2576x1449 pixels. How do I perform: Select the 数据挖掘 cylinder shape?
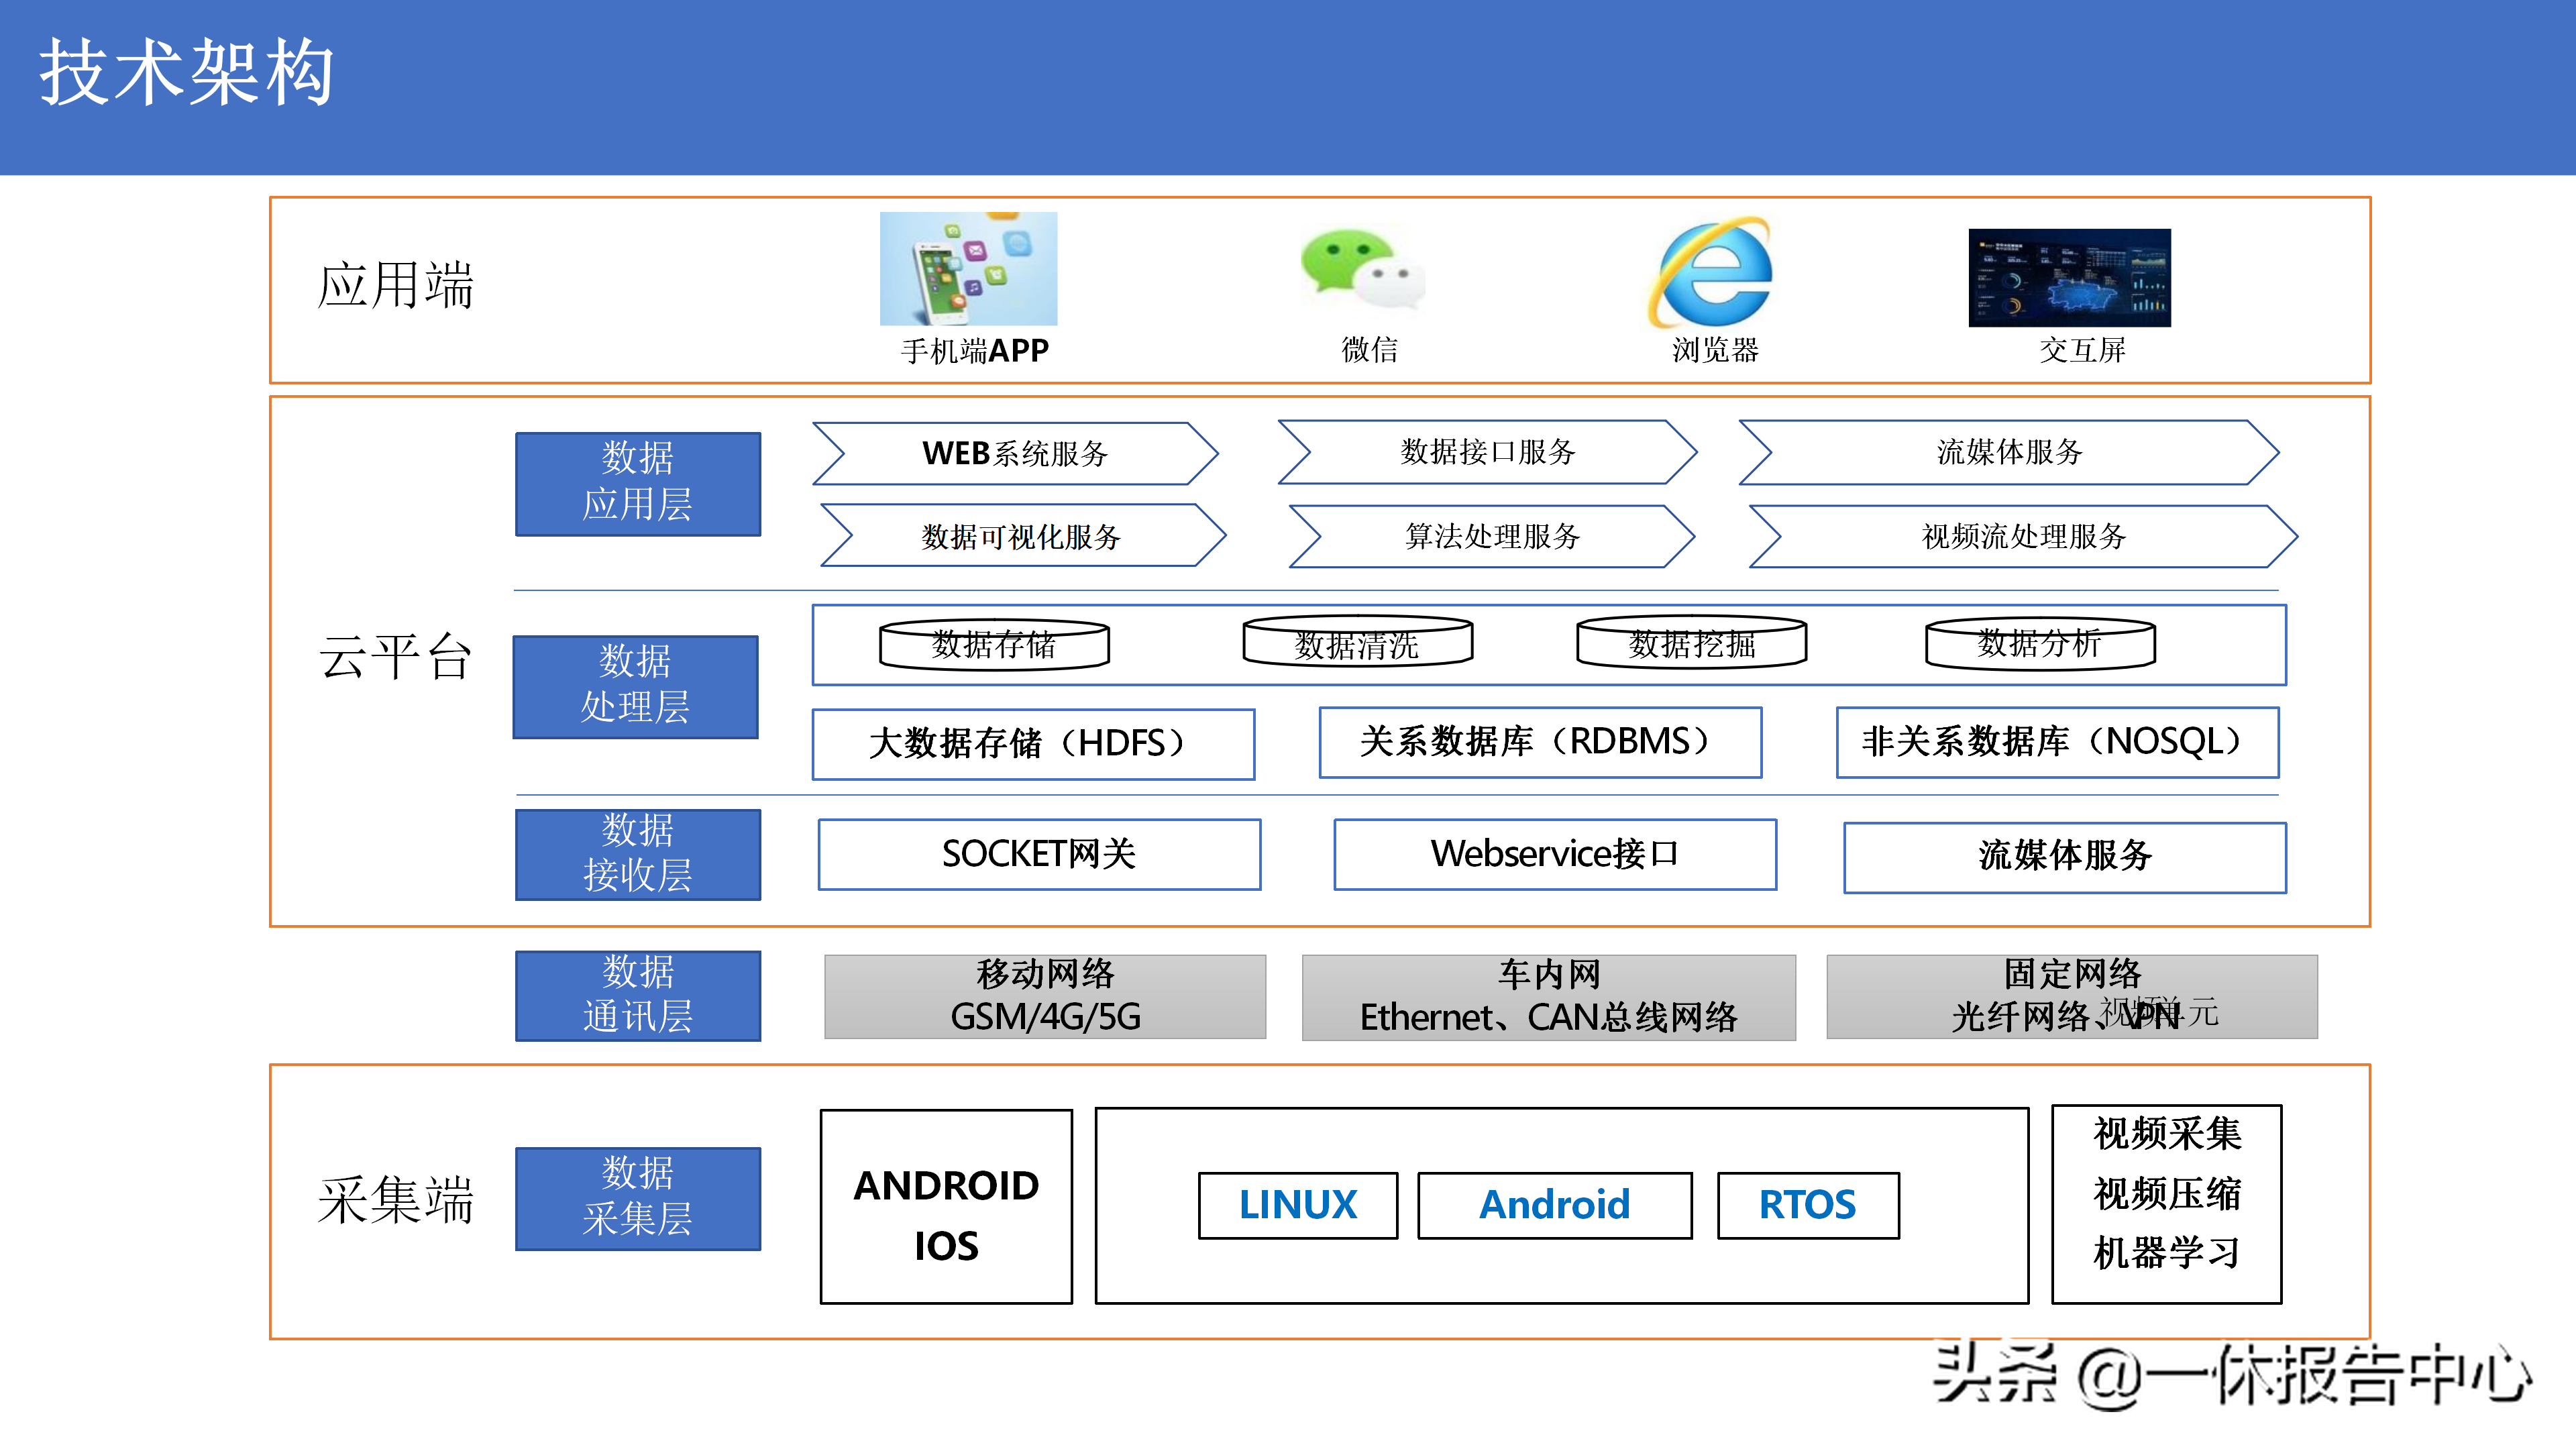(x=1691, y=643)
